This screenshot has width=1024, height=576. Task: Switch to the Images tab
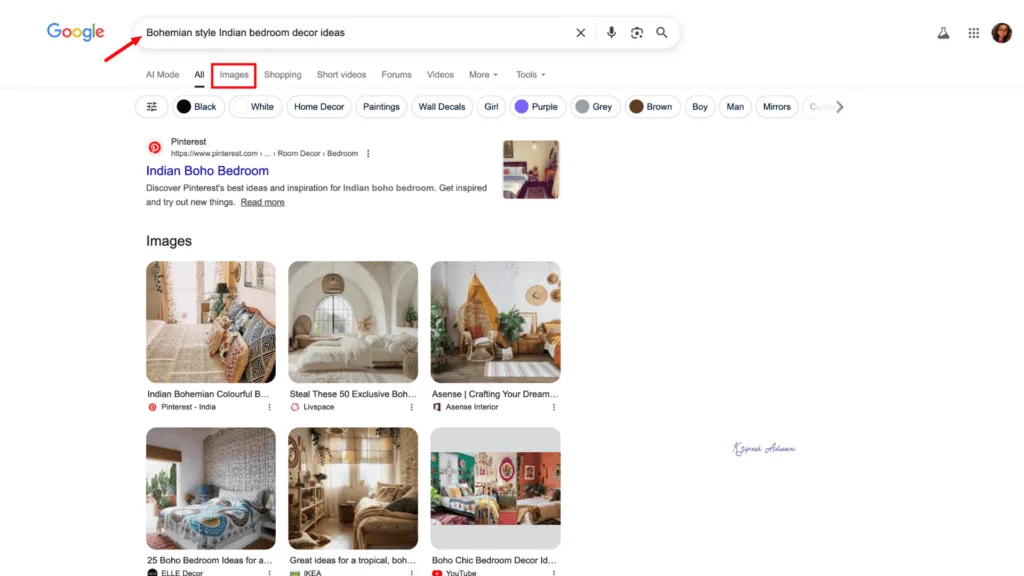tap(233, 74)
